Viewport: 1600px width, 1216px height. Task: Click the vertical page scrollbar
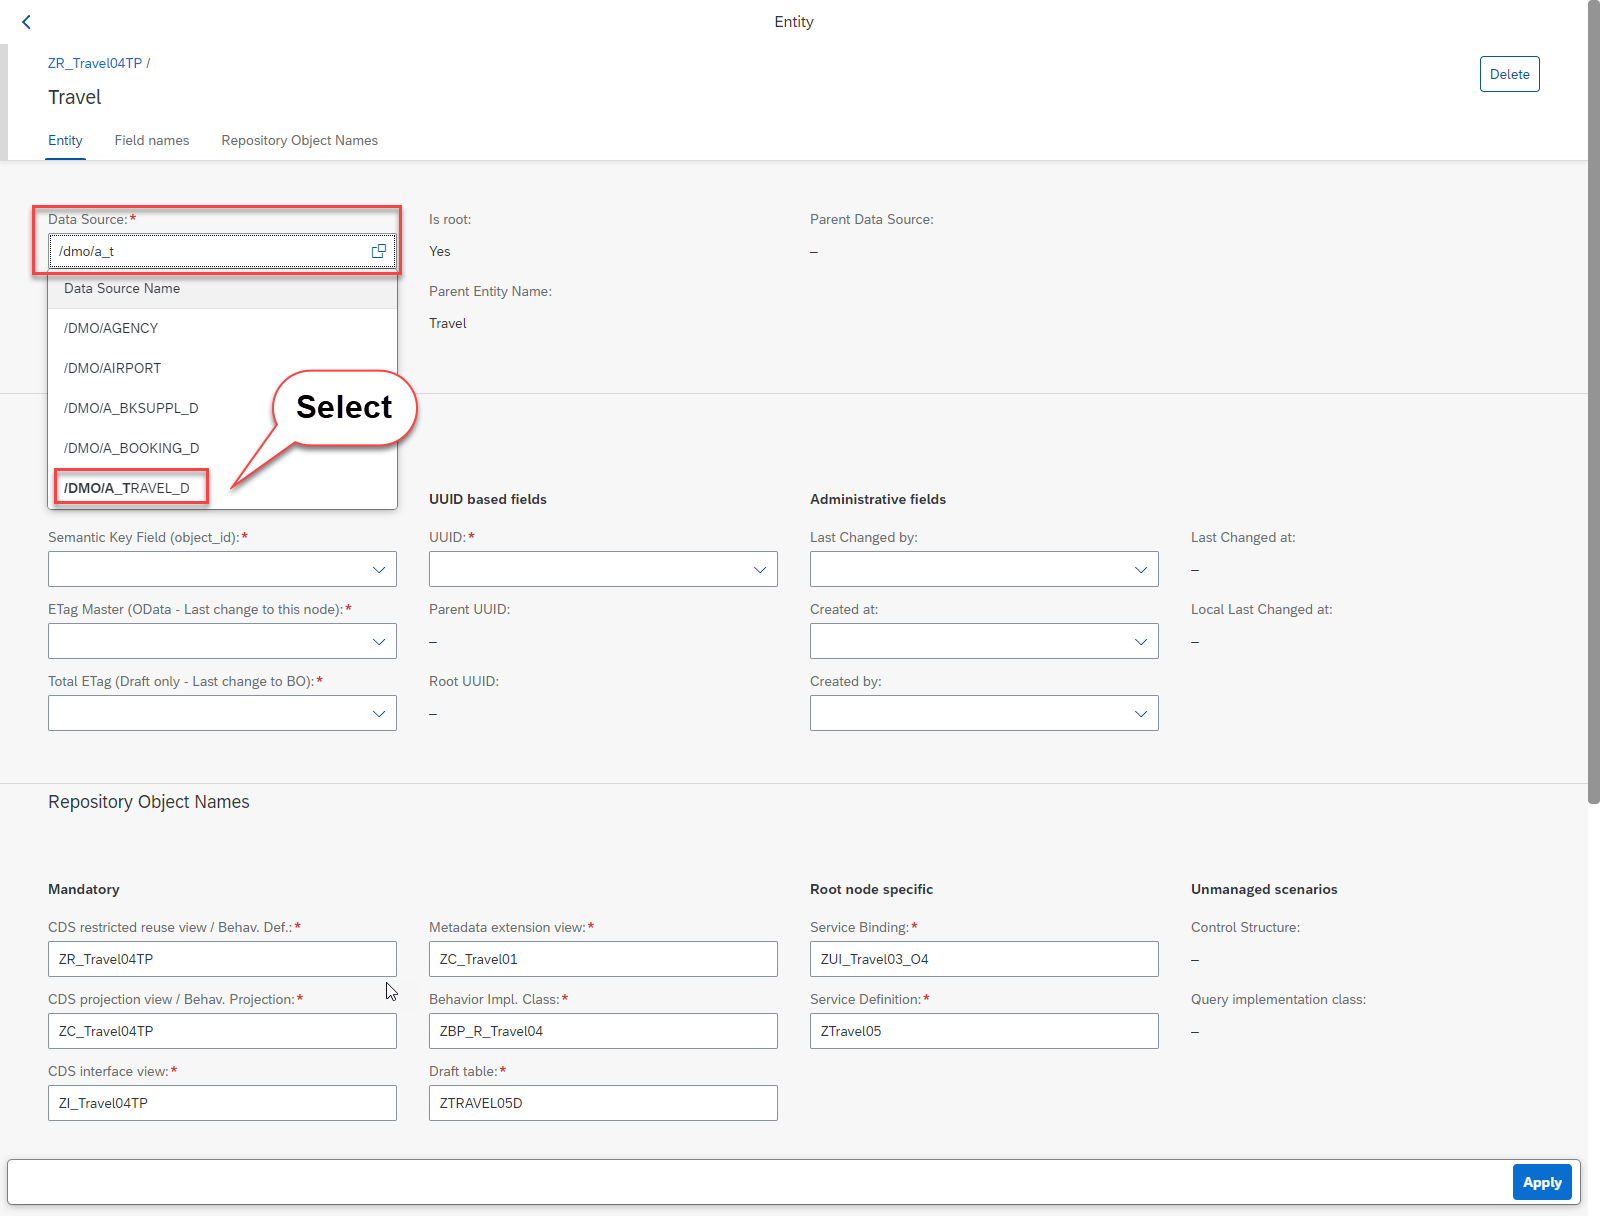pyautogui.click(x=1593, y=400)
